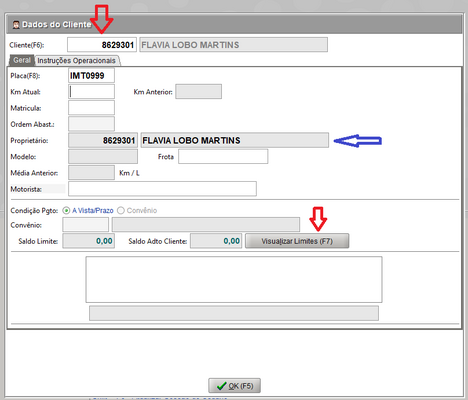Select the Convênio radio button

[x=121, y=210]
